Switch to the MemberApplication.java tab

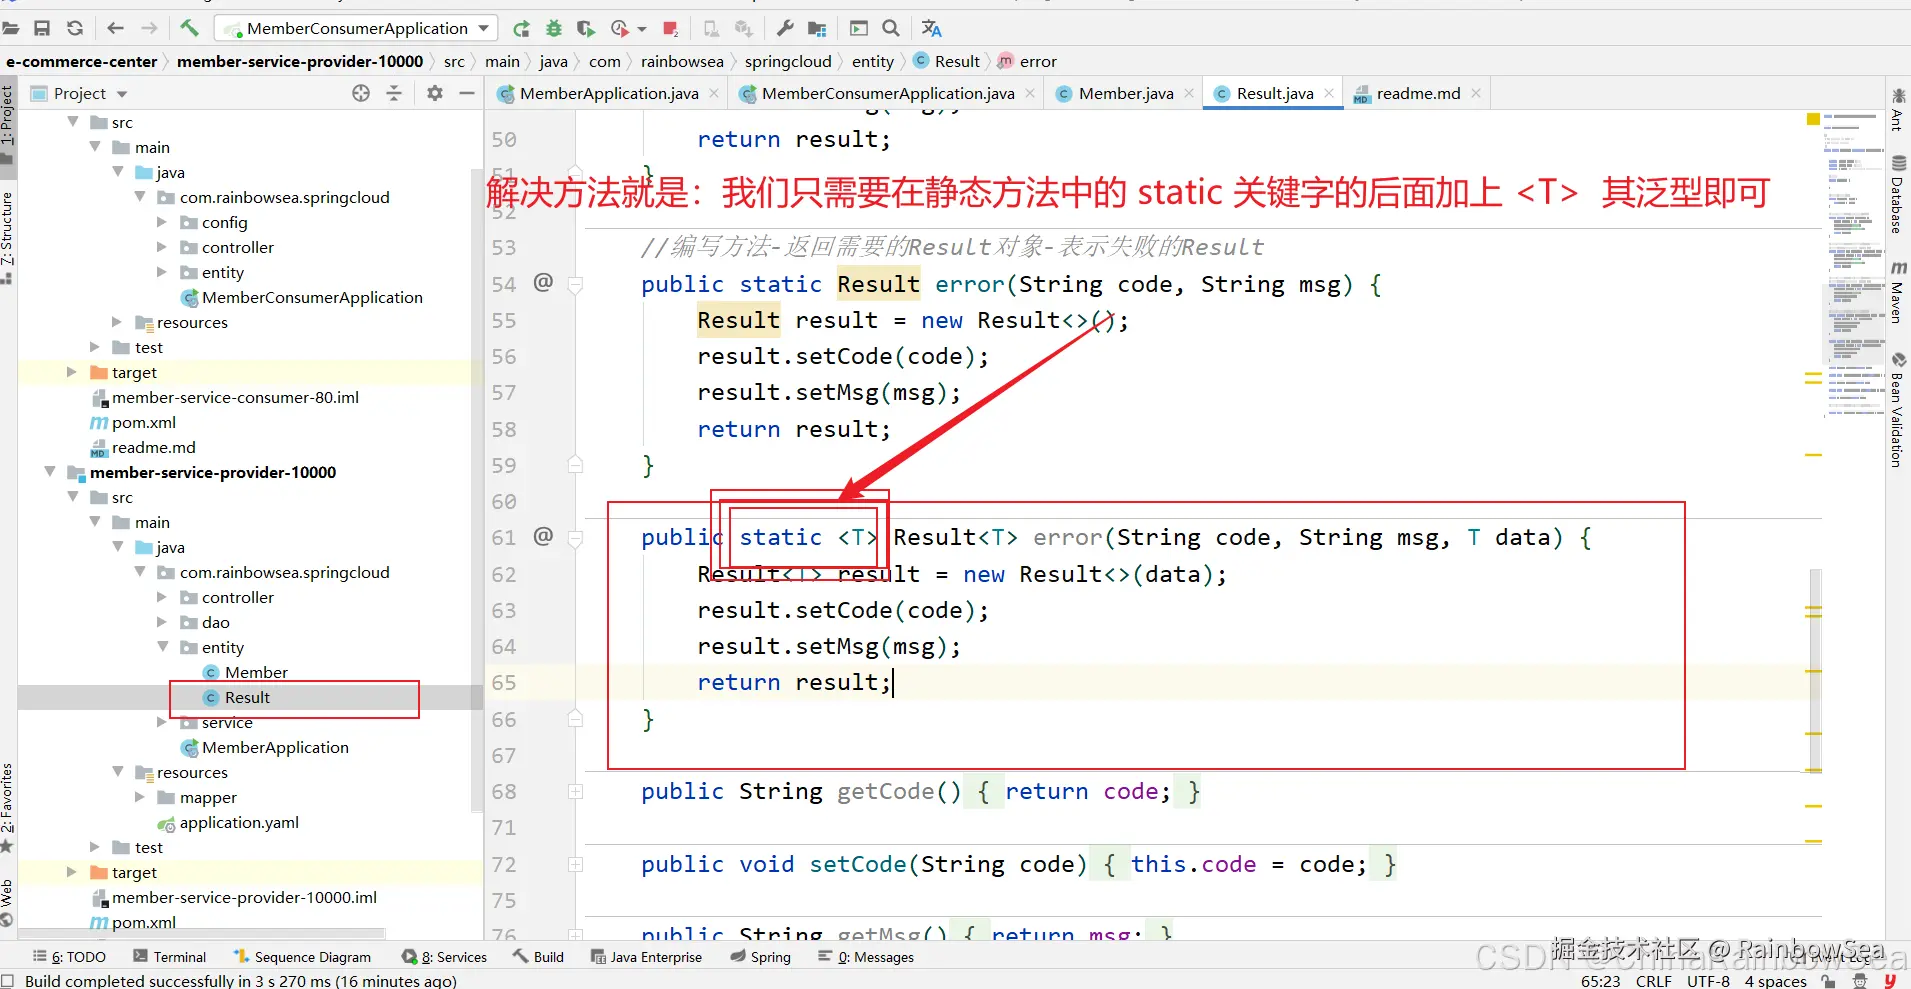[608, 93]
